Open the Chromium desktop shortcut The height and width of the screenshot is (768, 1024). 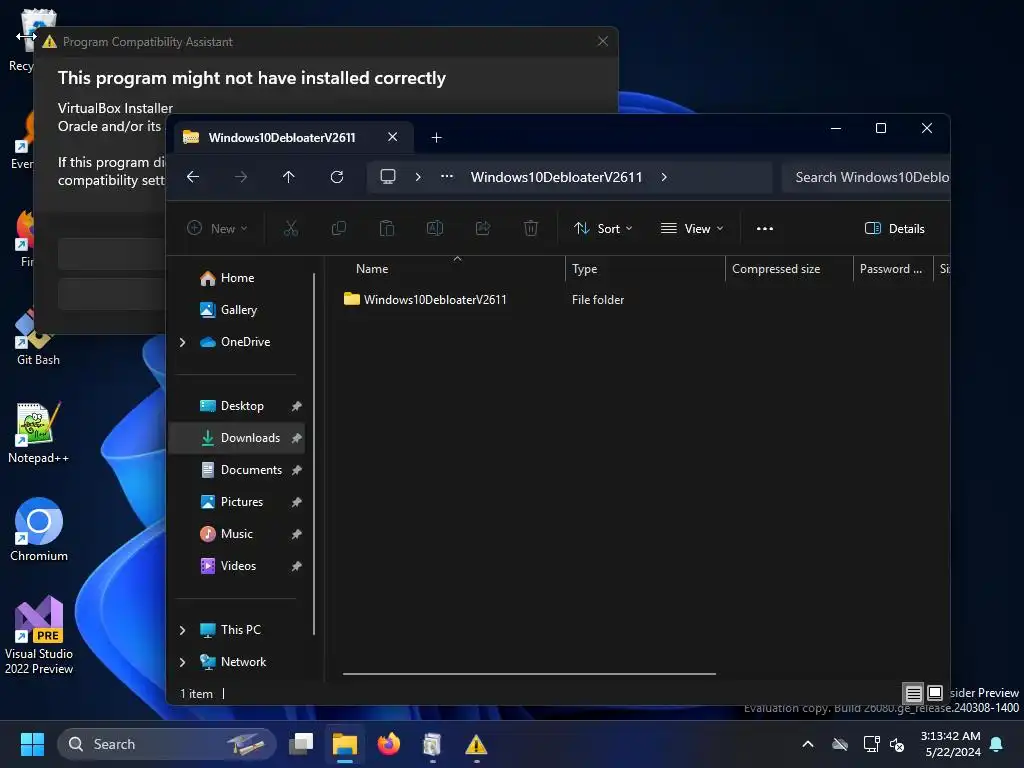[39, 530]
